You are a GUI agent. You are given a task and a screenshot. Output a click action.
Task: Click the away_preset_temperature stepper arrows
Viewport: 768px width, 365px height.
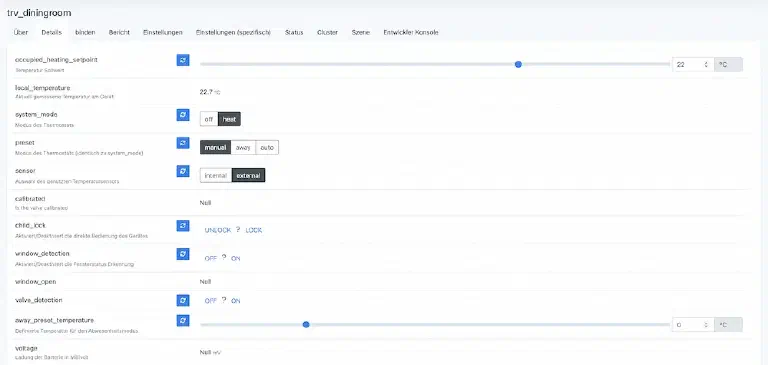[706, 324]
